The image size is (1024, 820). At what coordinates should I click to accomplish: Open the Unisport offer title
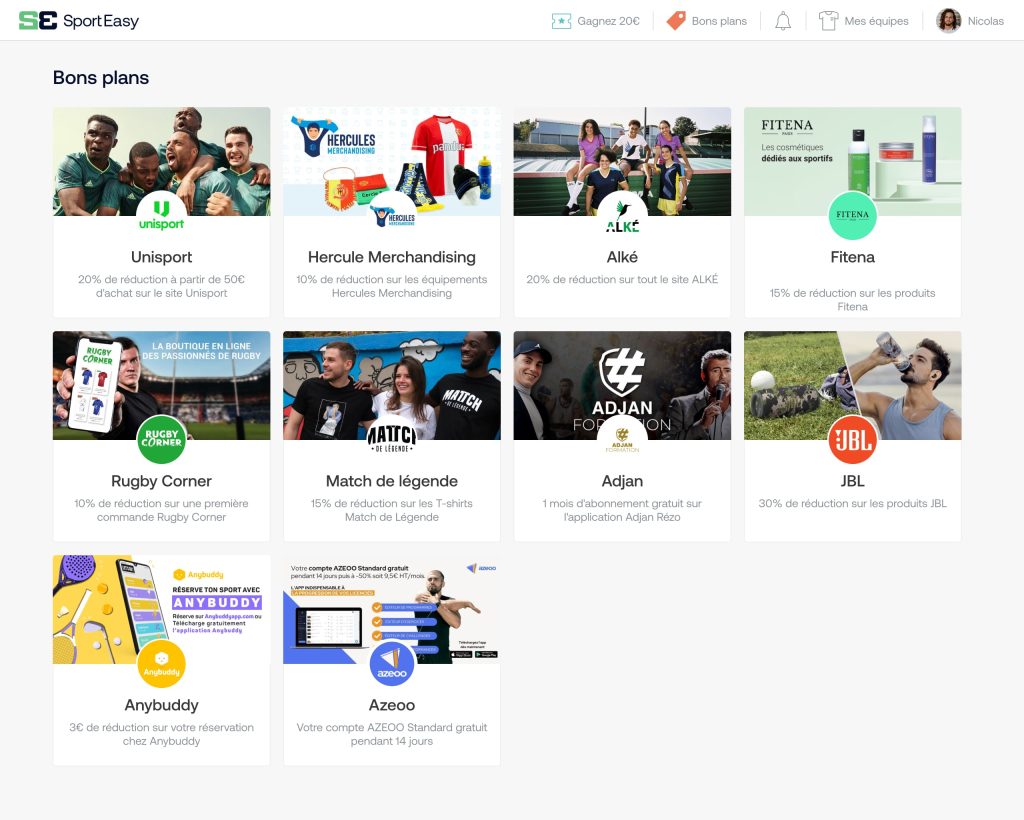161,257
